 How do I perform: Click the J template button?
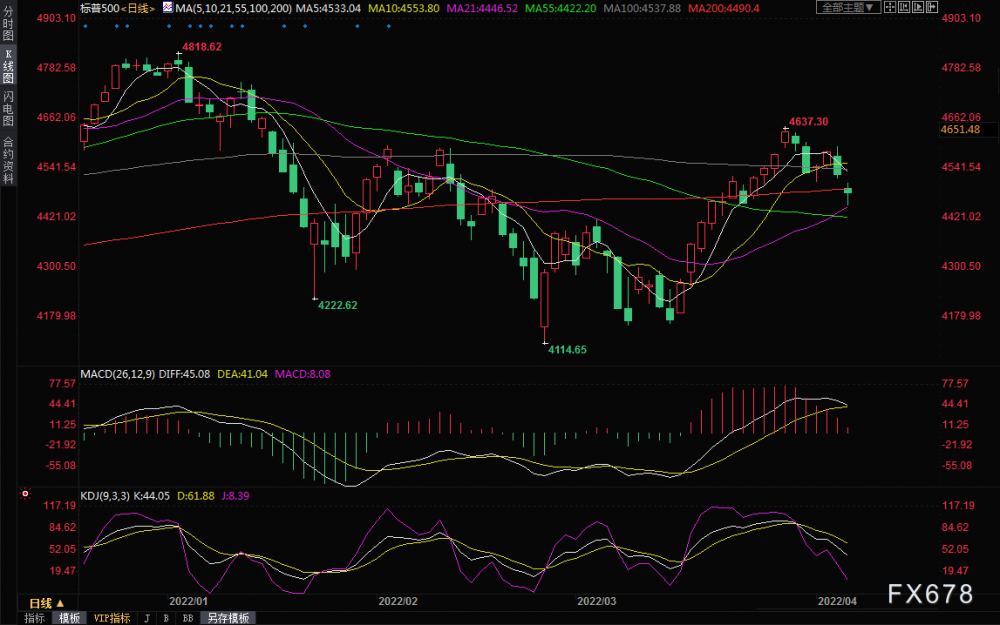[147, 618]
